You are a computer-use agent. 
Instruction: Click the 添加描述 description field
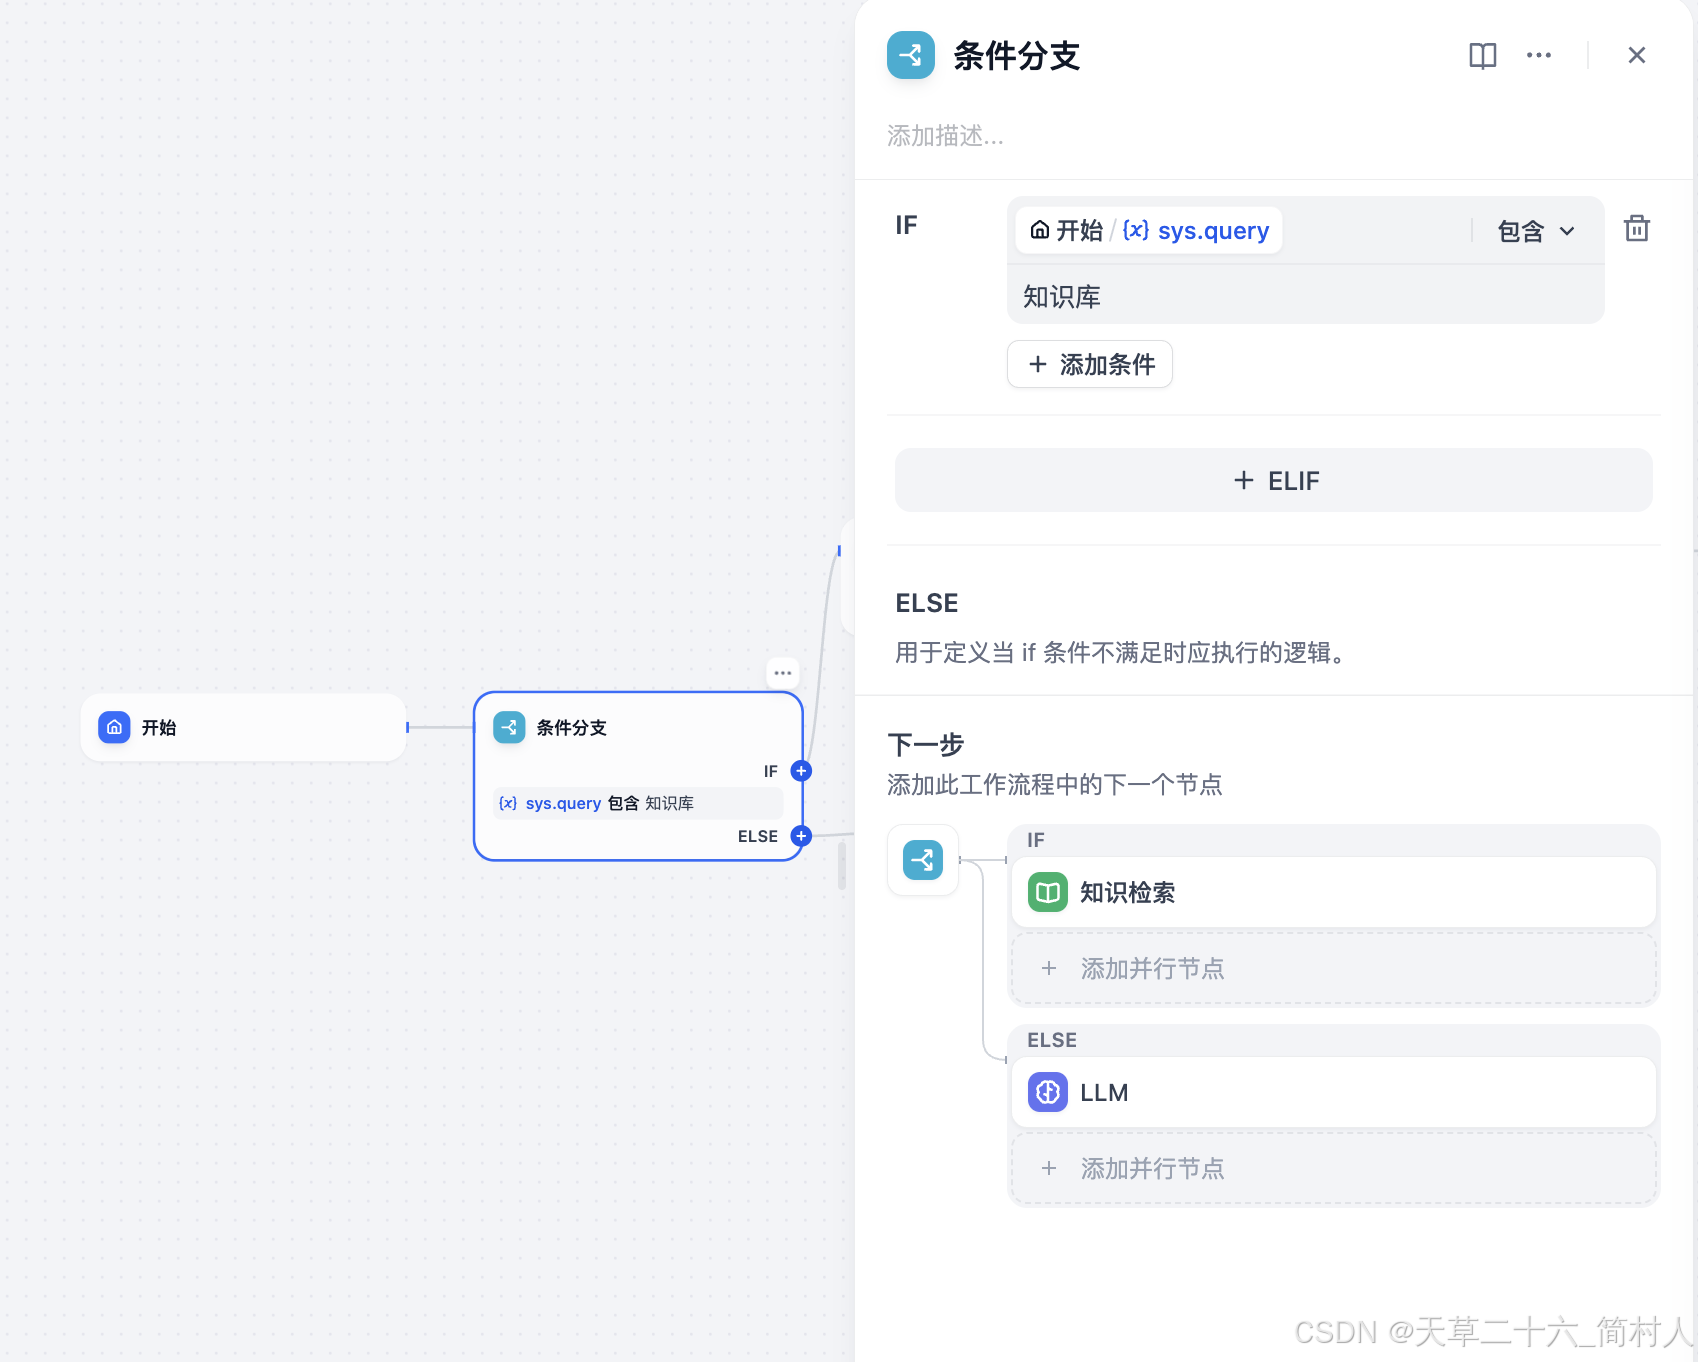pyautogui.click(x=945, y=137)
